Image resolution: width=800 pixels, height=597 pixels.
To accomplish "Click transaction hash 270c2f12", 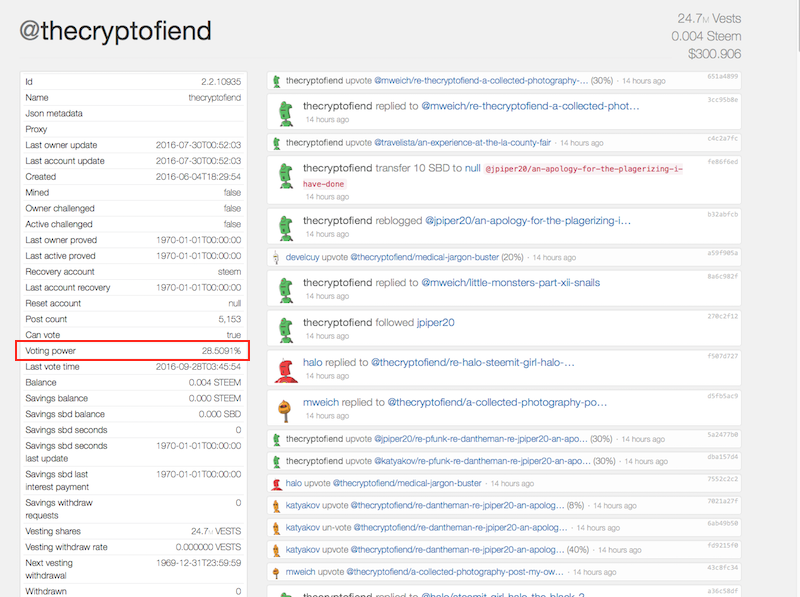I will click(722, 316).
